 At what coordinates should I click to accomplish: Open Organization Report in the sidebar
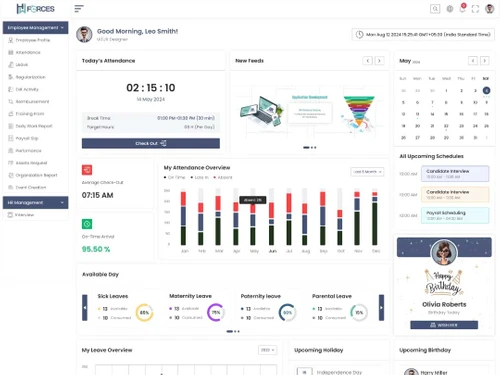point(36,175)
